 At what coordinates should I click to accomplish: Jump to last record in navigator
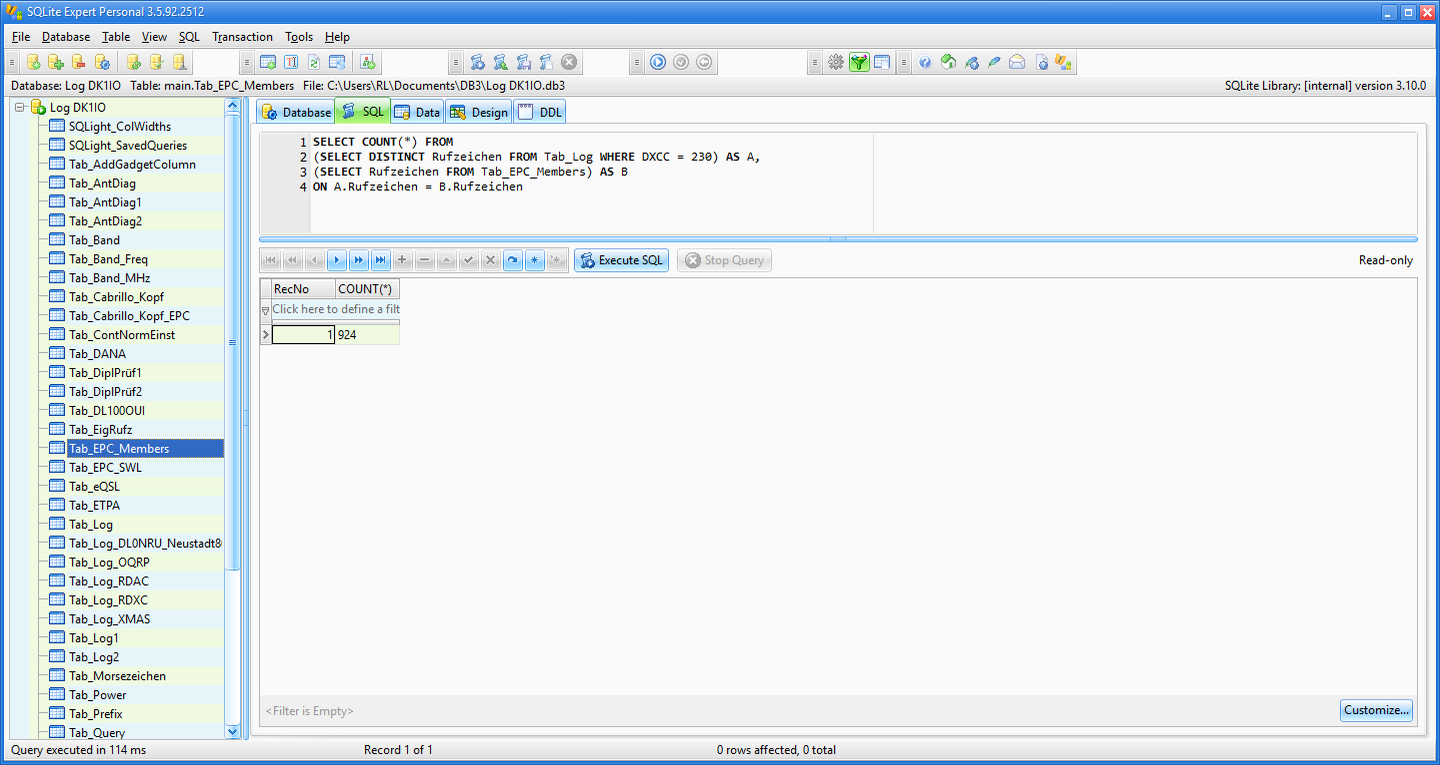[380, 260]
